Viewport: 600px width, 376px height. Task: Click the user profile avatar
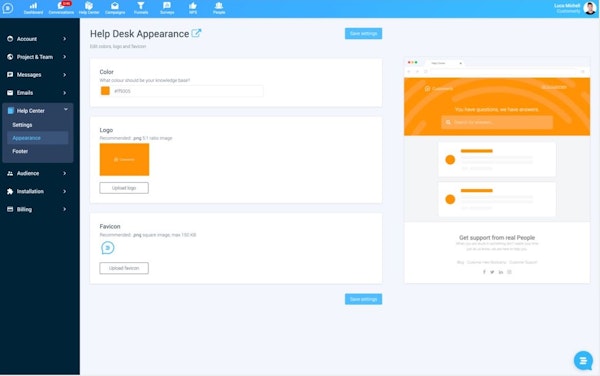590,8
